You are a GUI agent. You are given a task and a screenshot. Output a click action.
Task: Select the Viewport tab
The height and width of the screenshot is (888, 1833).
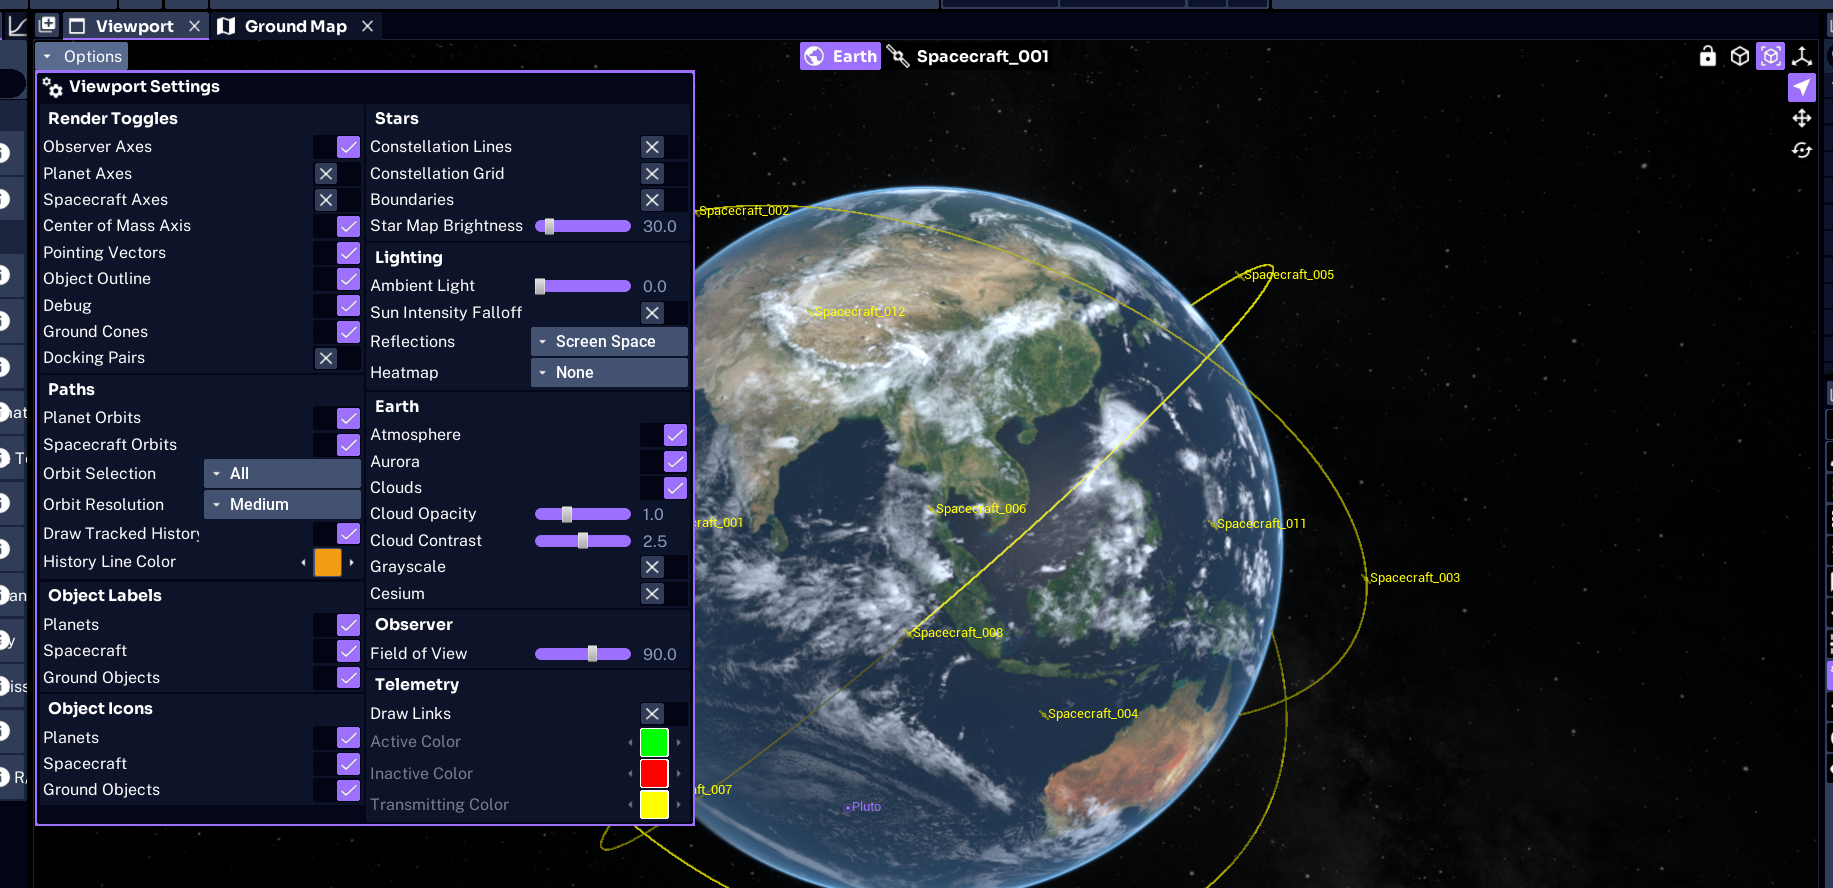(x=135, y=26)
